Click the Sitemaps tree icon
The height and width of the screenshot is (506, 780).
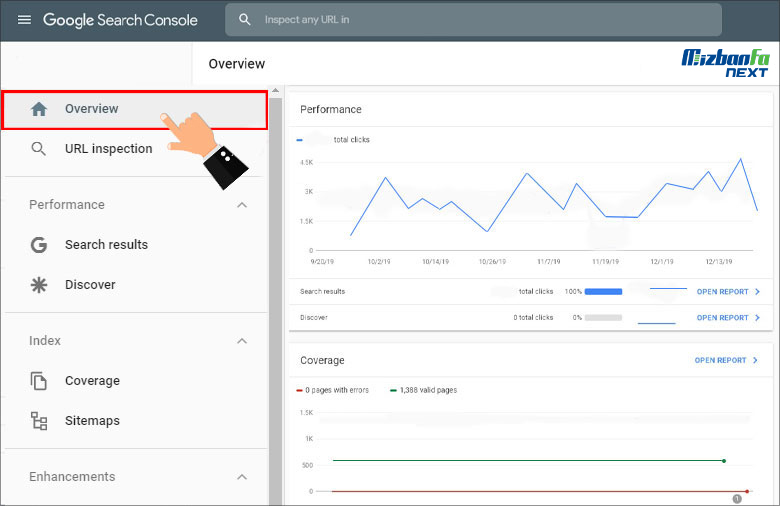[39, 421]
